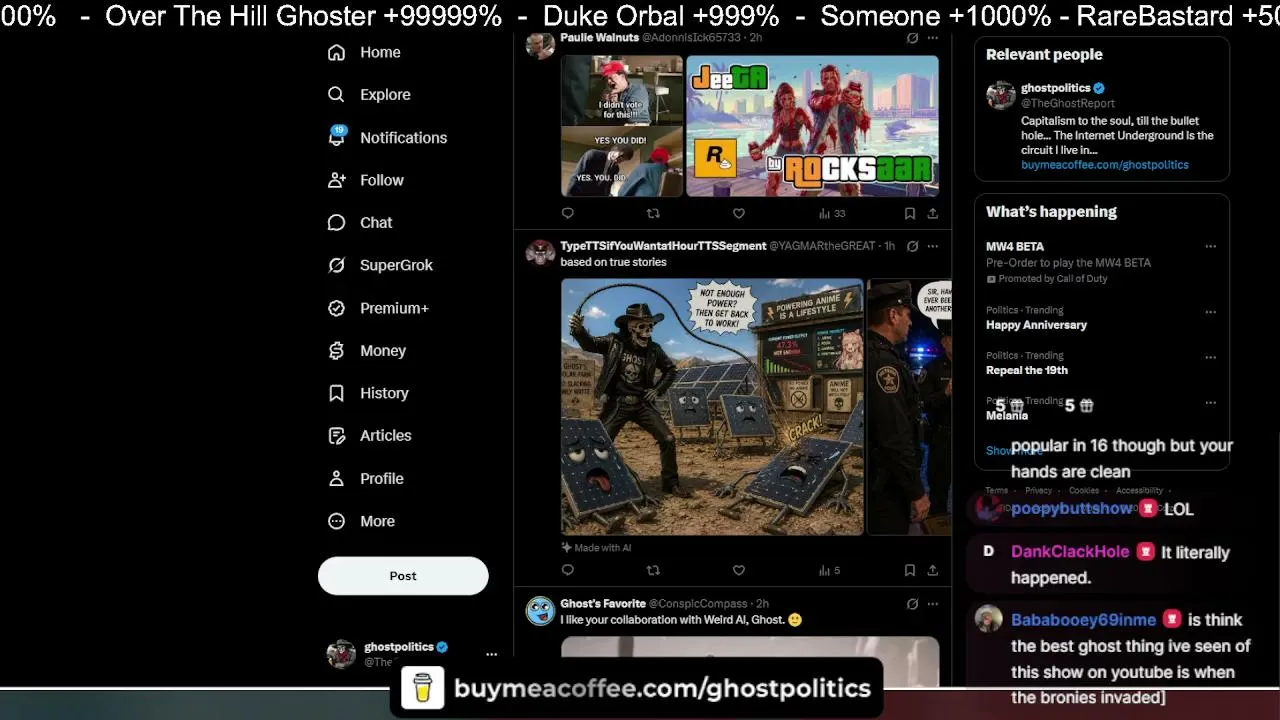1280x720 pixels.
Task: Click ghostpolitics avatar in Relevant people
Action: click(x=1001, y=95)
